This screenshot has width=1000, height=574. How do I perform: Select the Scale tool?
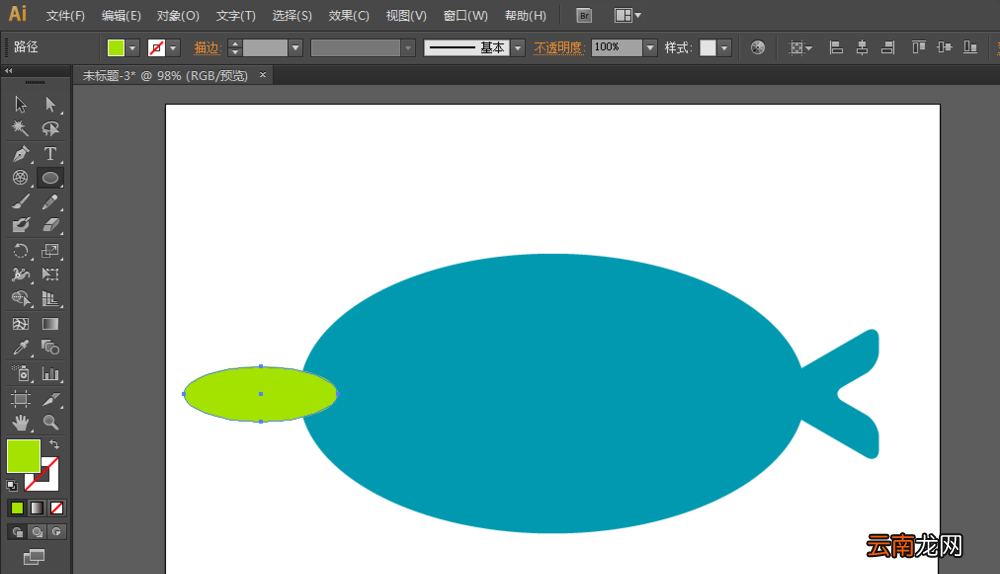pos(50,251)
